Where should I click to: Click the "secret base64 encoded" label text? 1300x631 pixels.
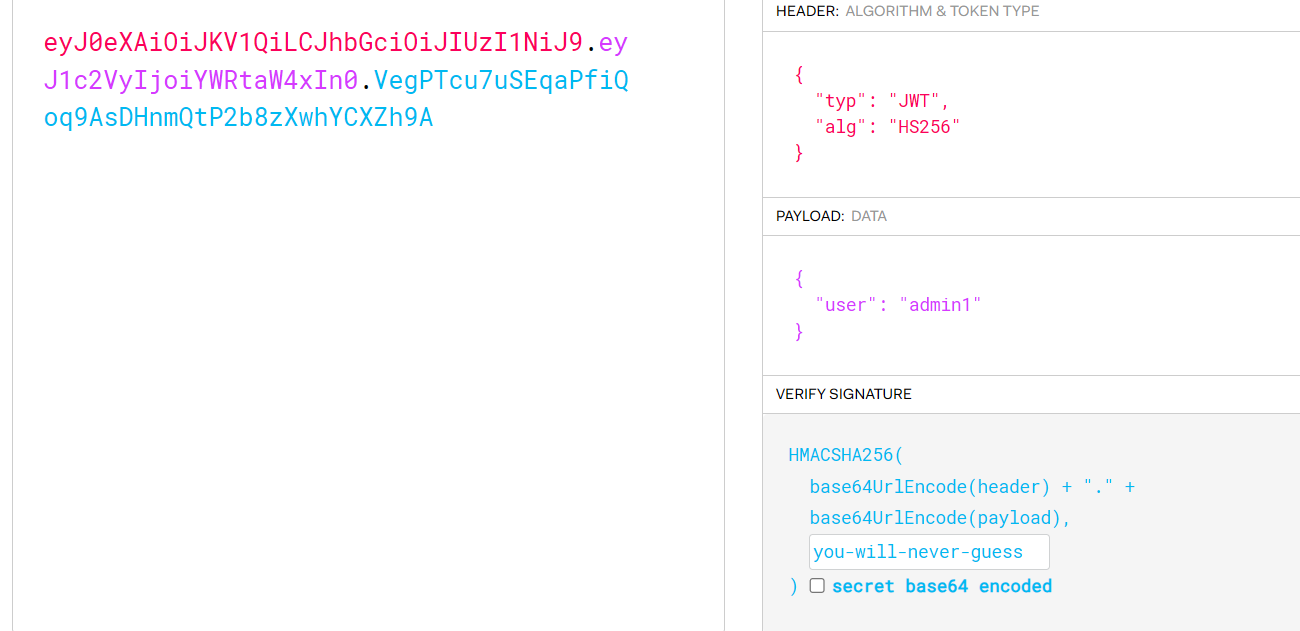click(x=941, y=586)
